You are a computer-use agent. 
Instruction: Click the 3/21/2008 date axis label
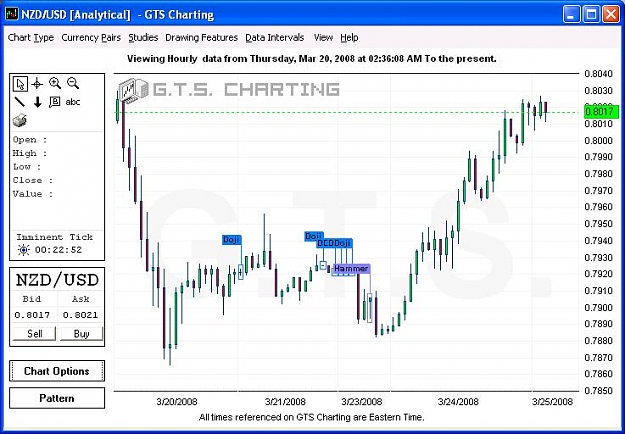tap(285, 401)
